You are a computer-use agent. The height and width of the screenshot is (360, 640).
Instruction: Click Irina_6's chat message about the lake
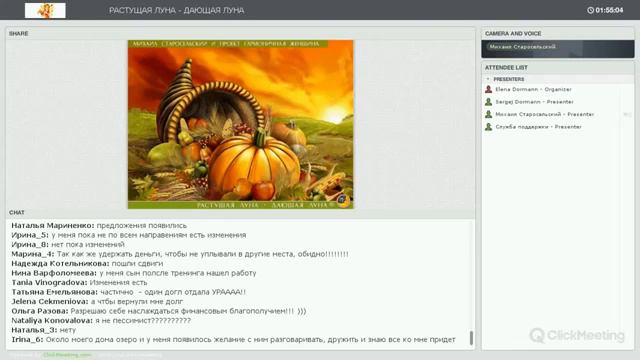(233, 340)
